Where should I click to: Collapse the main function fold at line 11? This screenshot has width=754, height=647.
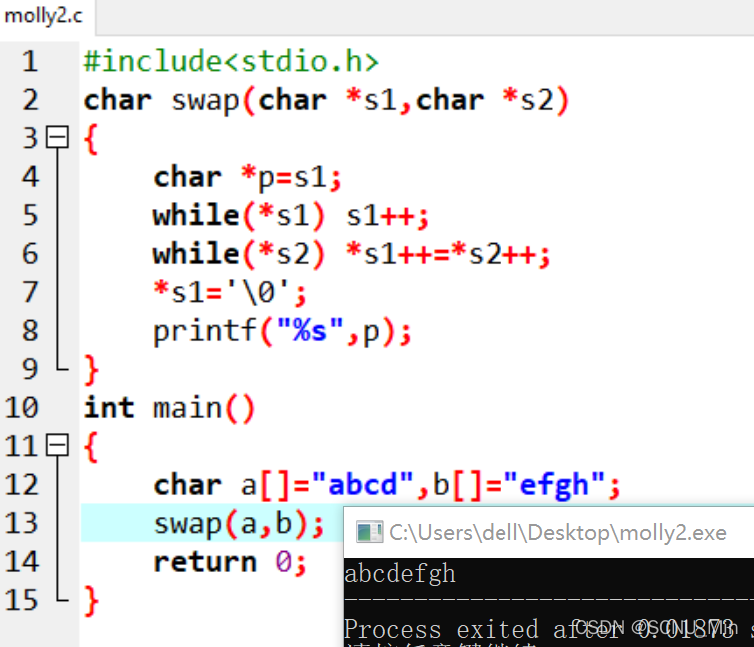coord(58,445)
